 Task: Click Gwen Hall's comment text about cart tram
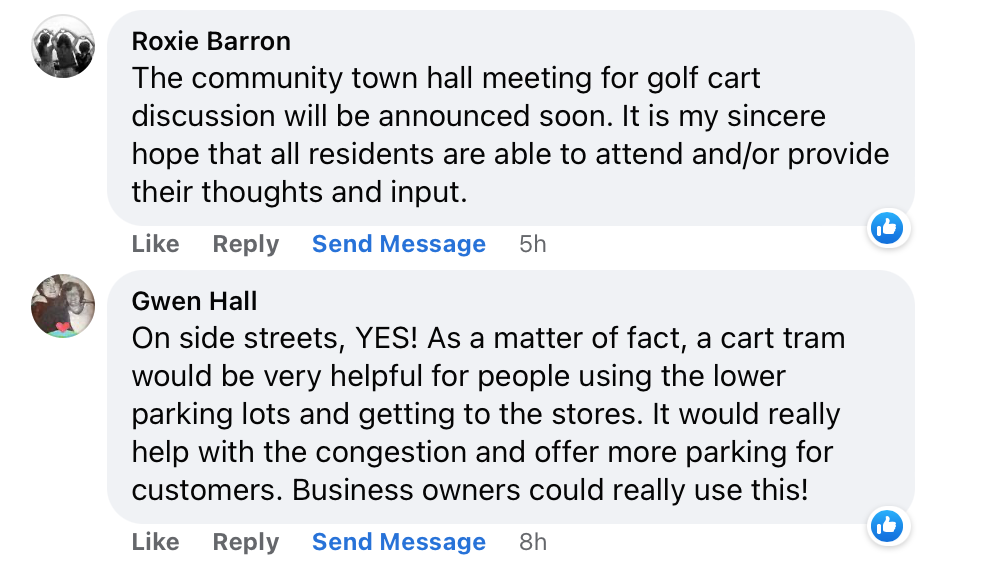(480, 415)
